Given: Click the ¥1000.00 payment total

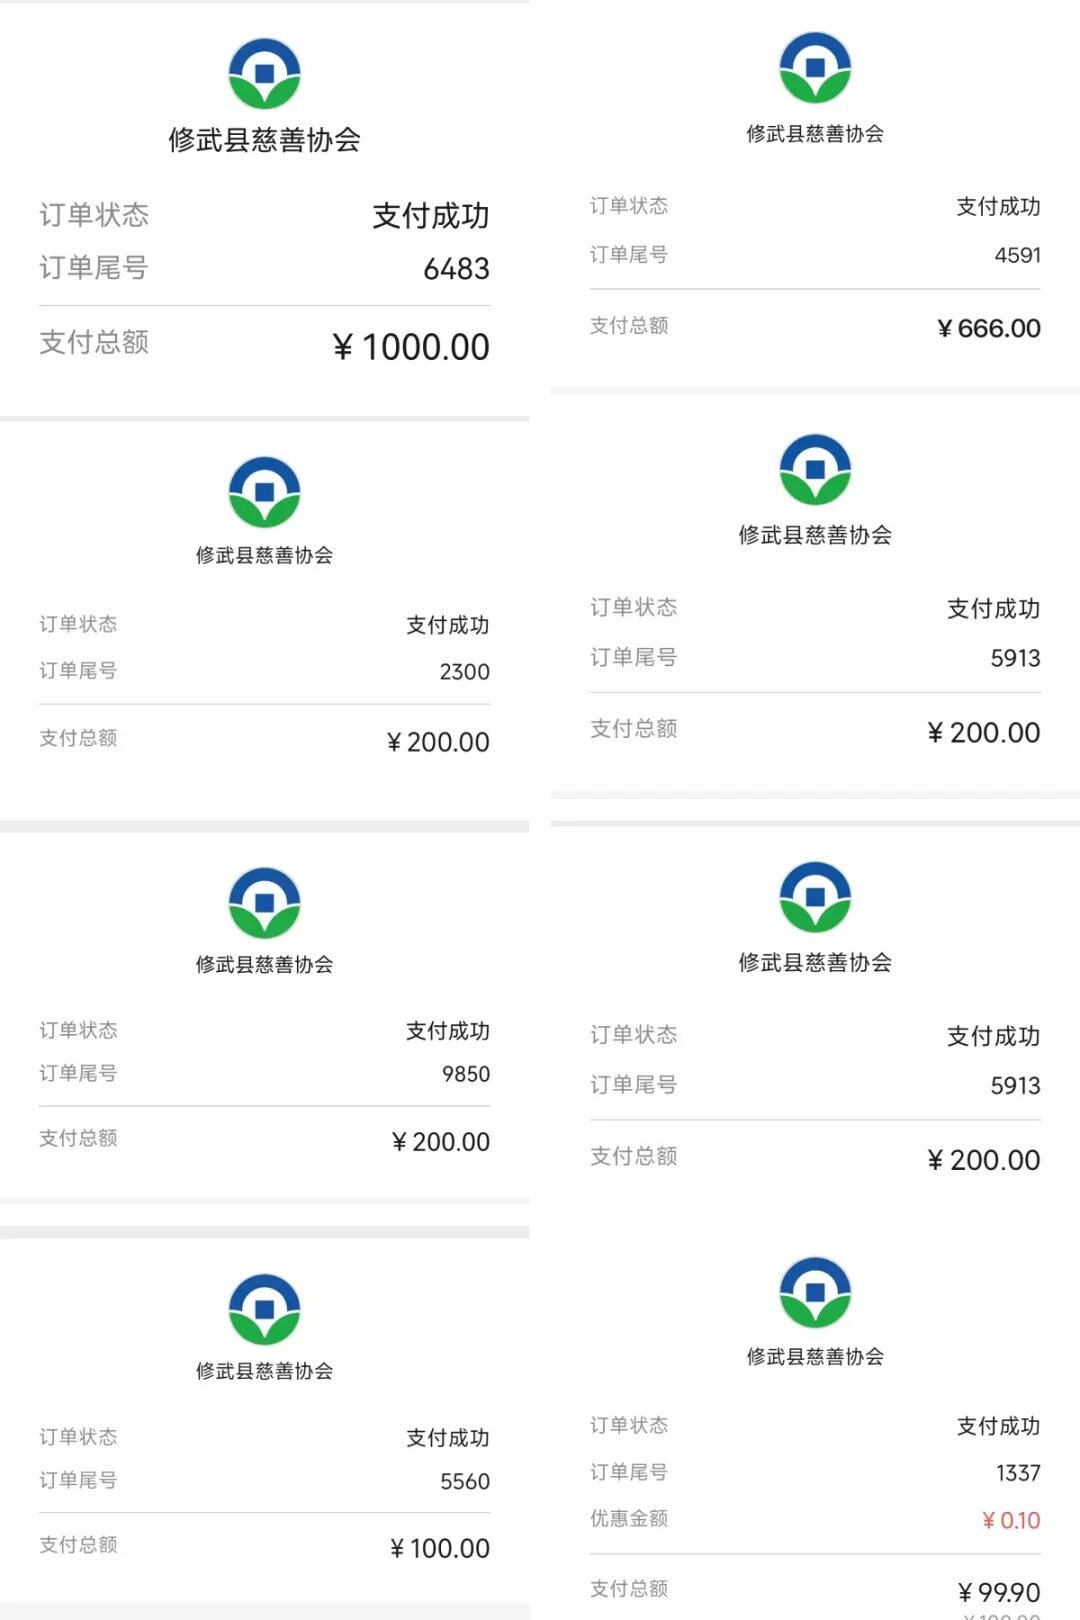Looking at the screenshot, I should (x=411, y=347).
